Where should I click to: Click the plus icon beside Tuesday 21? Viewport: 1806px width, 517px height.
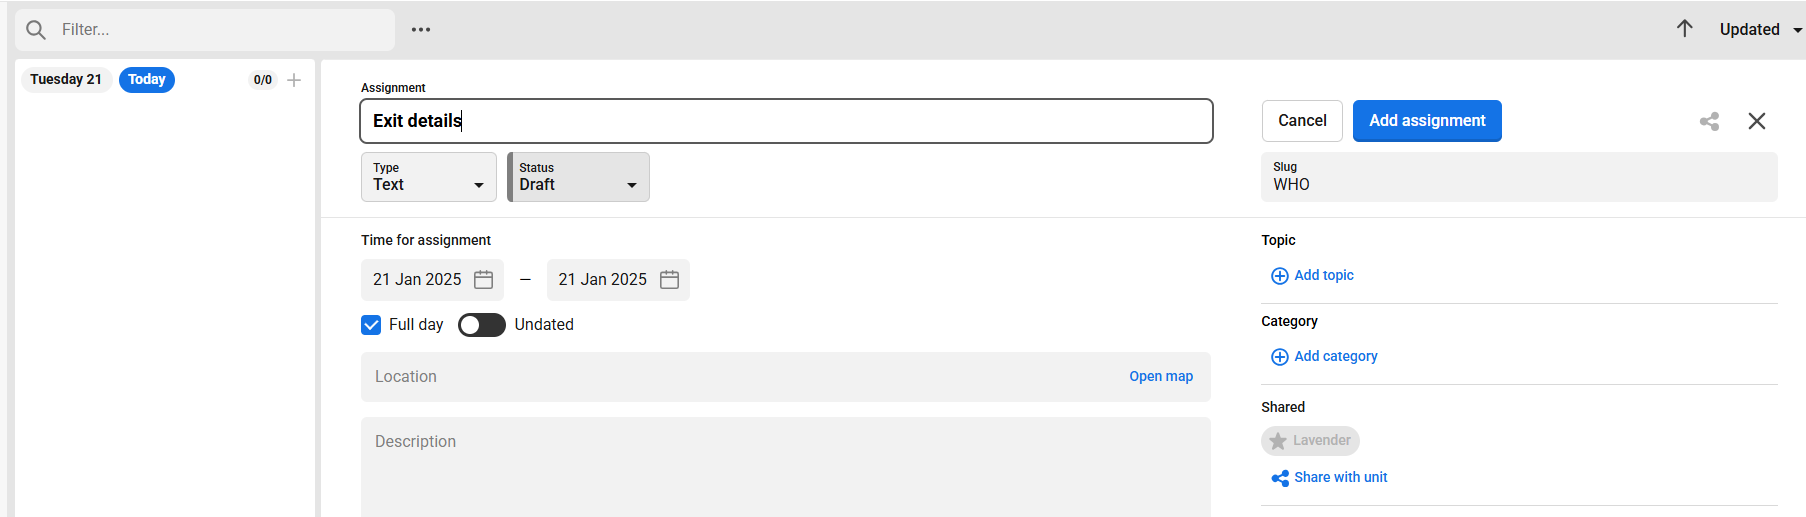pyautogui.click(x=294, y=80)
